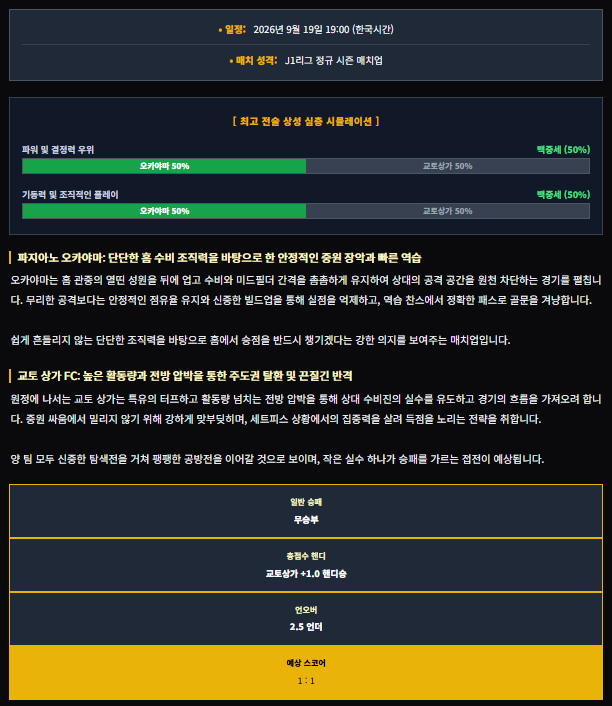This screenshot has height=706, width=612.
Task: Select the 오카야마 50% mobility bar segment
Action: point(164,211)
